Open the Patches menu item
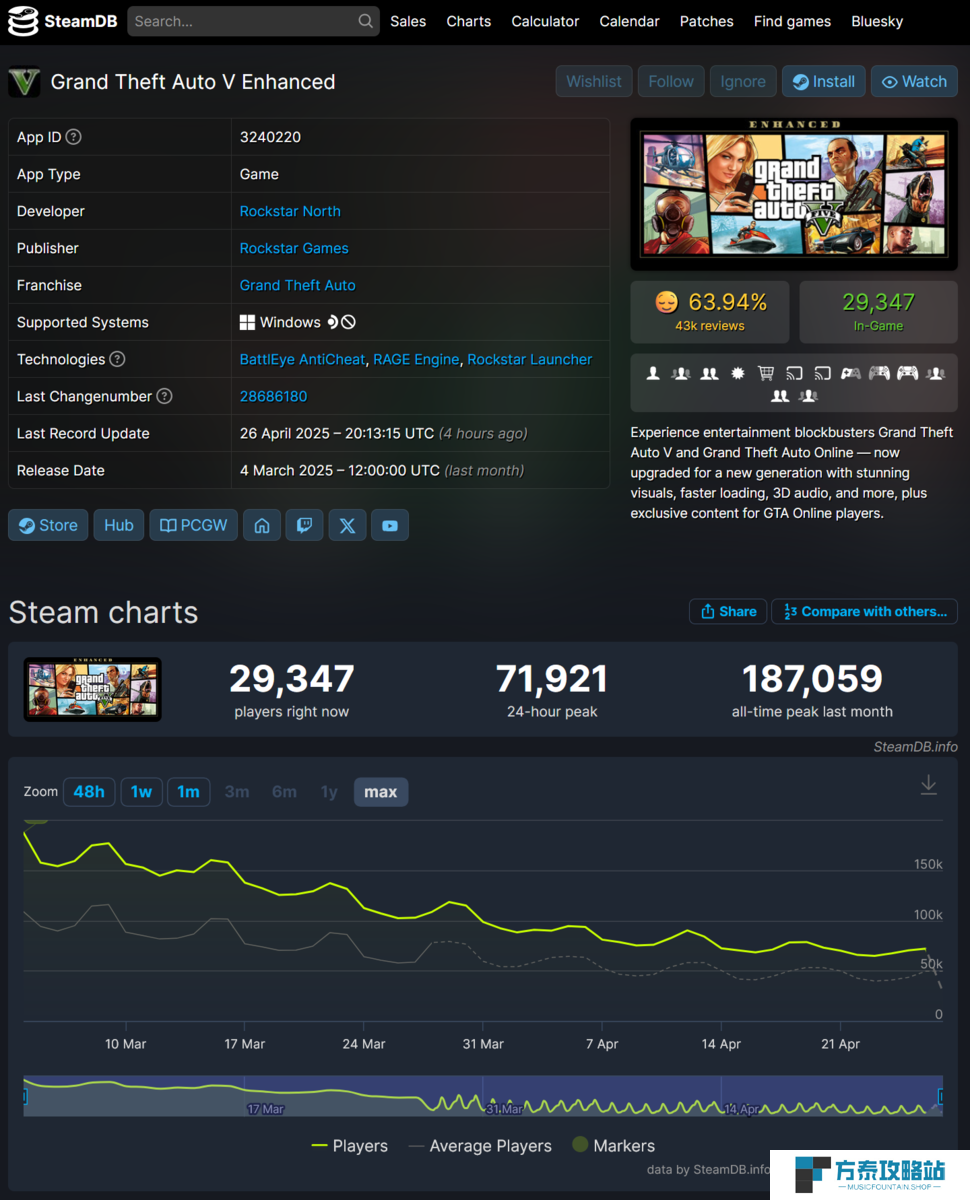Screen dimensions: 970x1200 [706, 21]
